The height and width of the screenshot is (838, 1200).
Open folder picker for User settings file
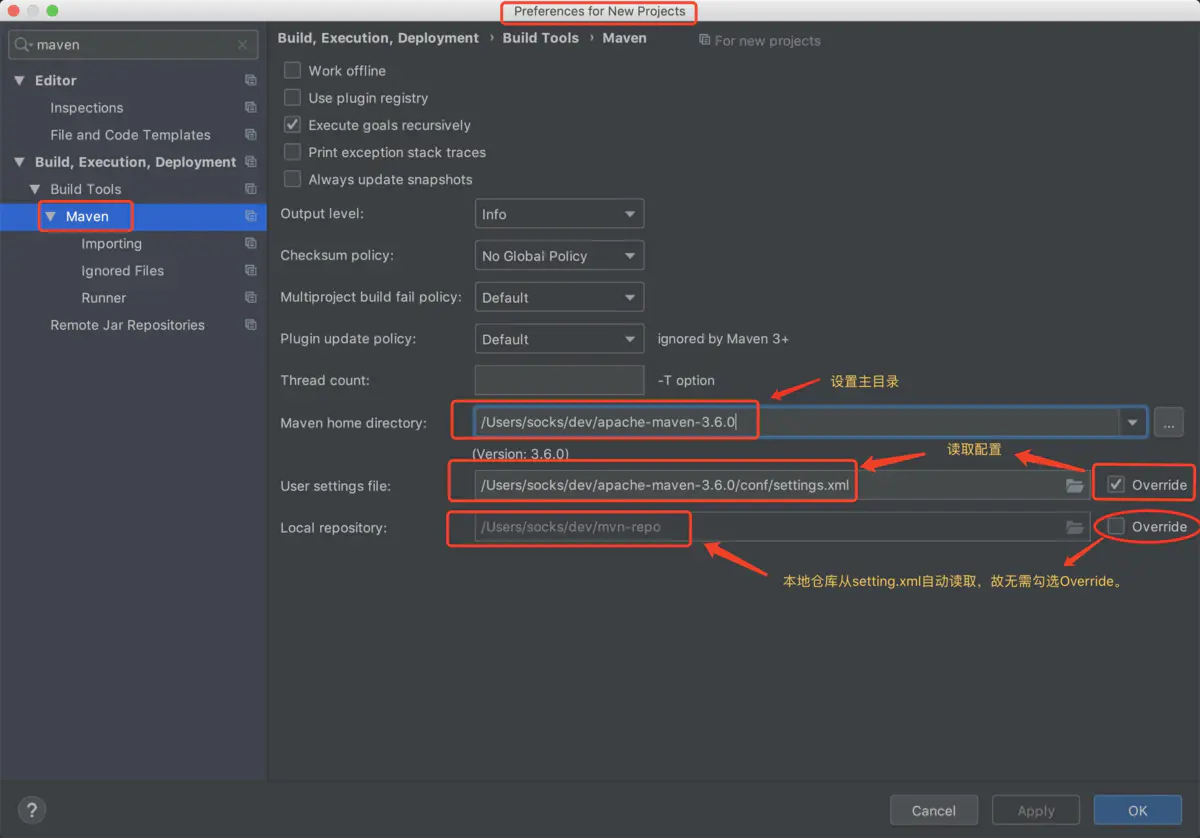(x=1074, y=485)
